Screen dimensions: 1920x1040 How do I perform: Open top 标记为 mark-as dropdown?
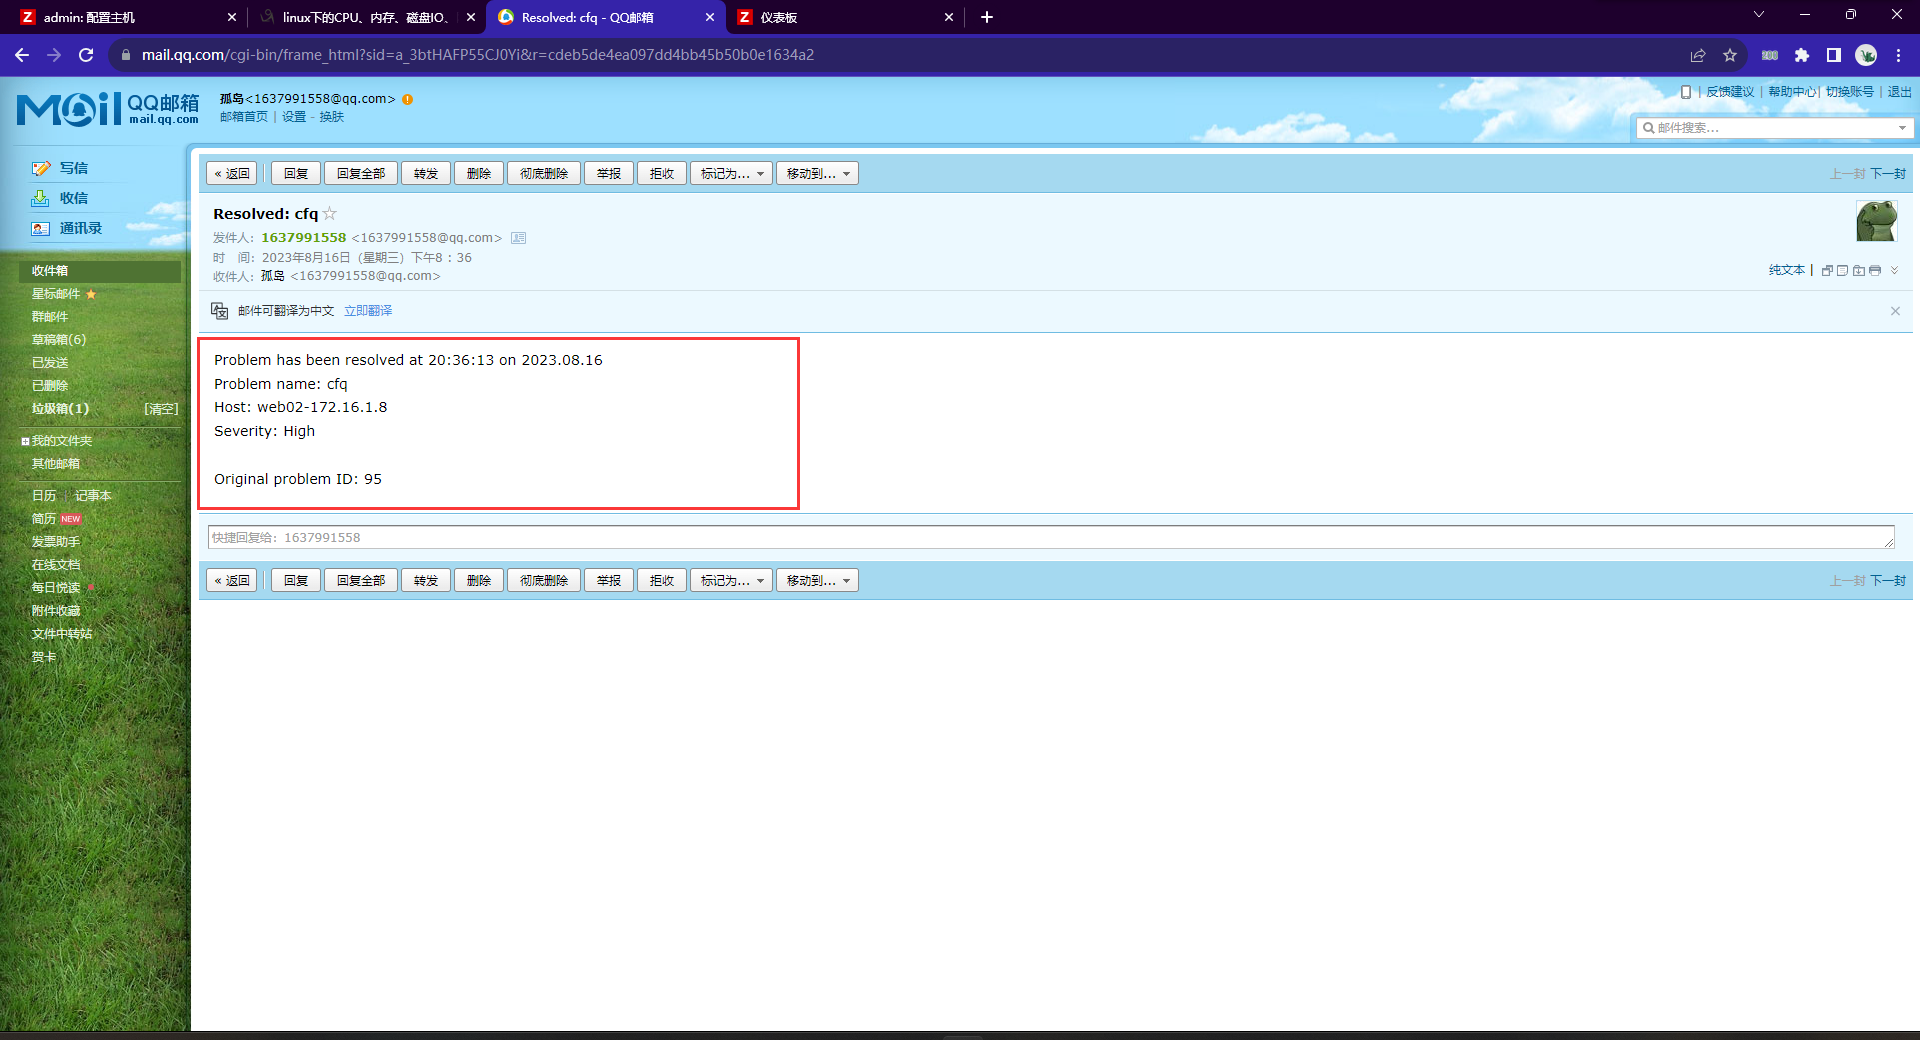coord(731,173)
